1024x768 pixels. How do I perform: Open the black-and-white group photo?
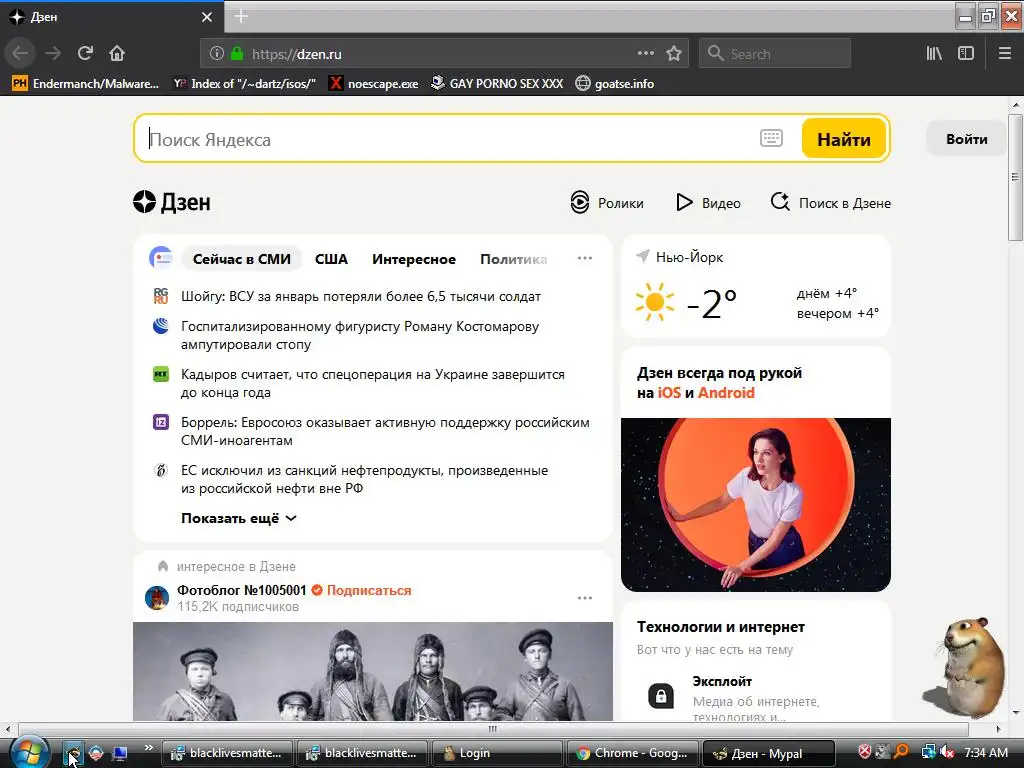click(373, 671)
